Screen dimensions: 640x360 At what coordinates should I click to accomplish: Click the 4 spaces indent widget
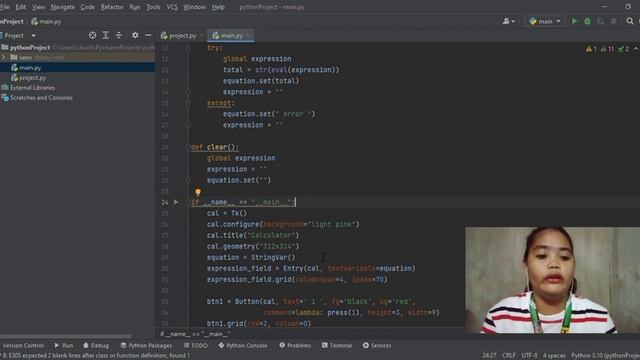click(554, 356)
